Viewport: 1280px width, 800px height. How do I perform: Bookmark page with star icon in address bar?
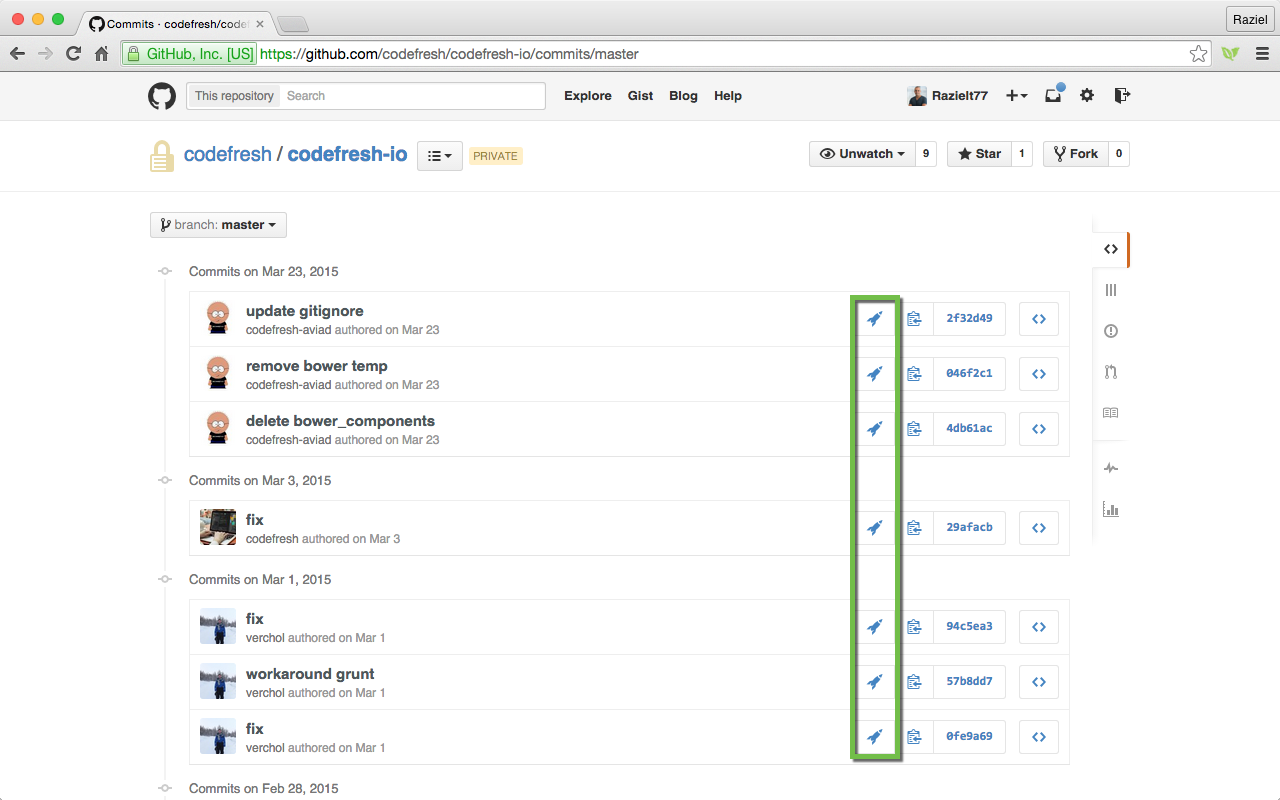pyautogui.click(x=1198, y=54)
